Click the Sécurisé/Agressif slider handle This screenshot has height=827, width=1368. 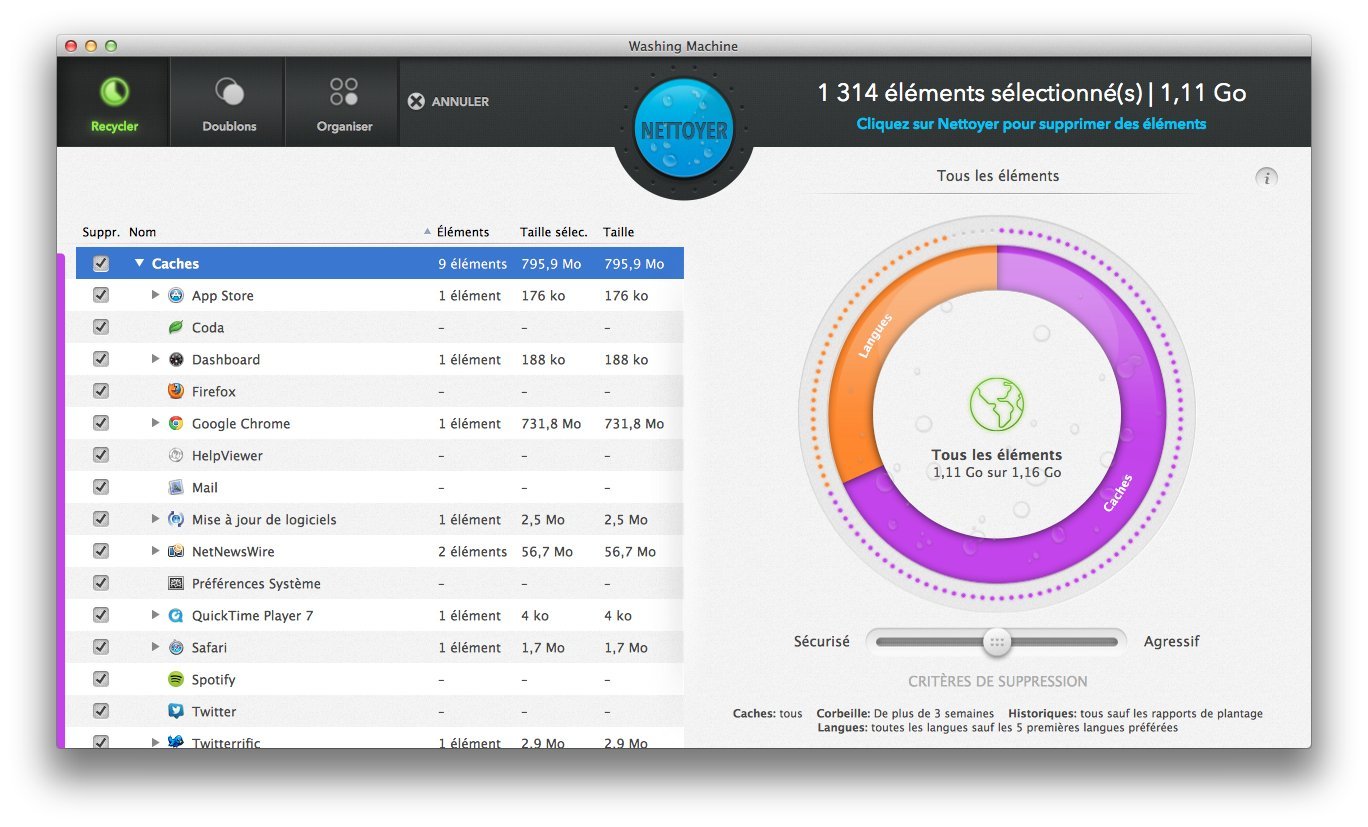[996, 642]
